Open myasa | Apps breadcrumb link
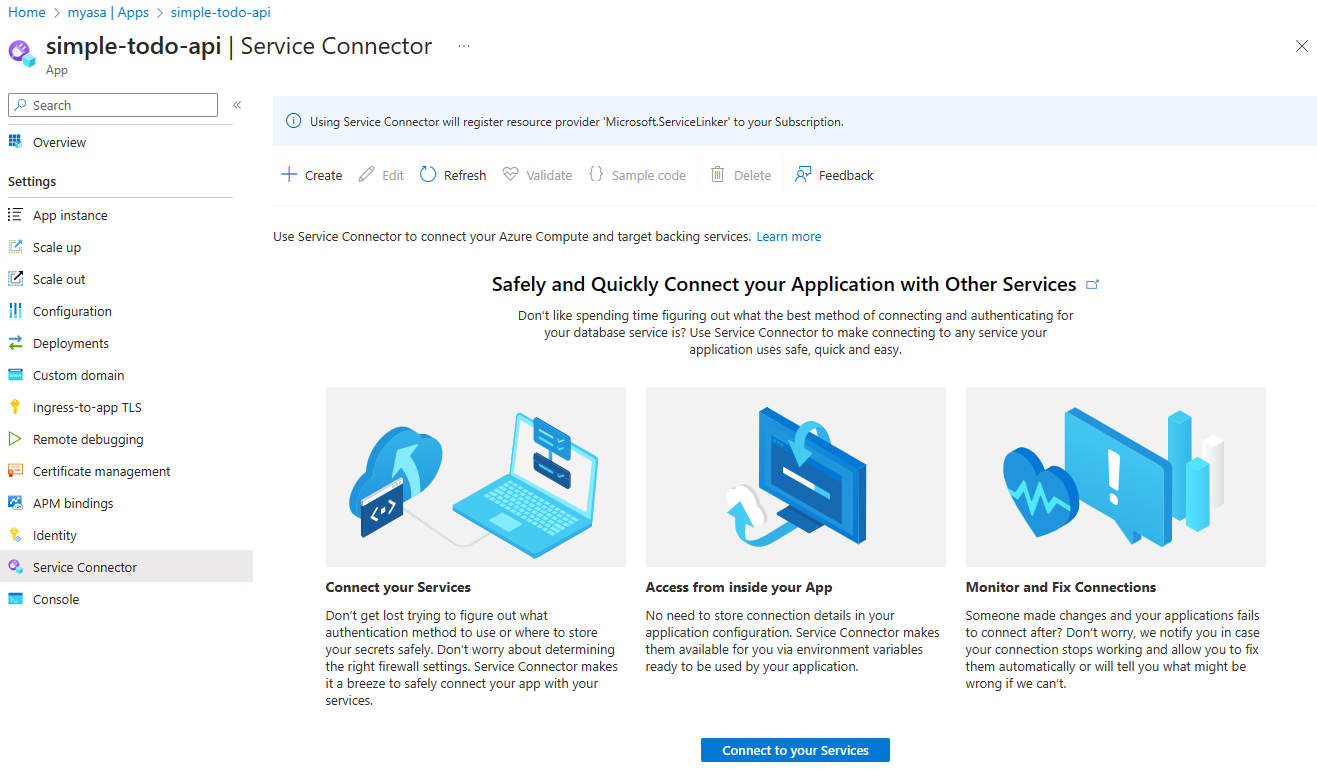Screen dimensions: 1317x772 click(x=108, y=12)
